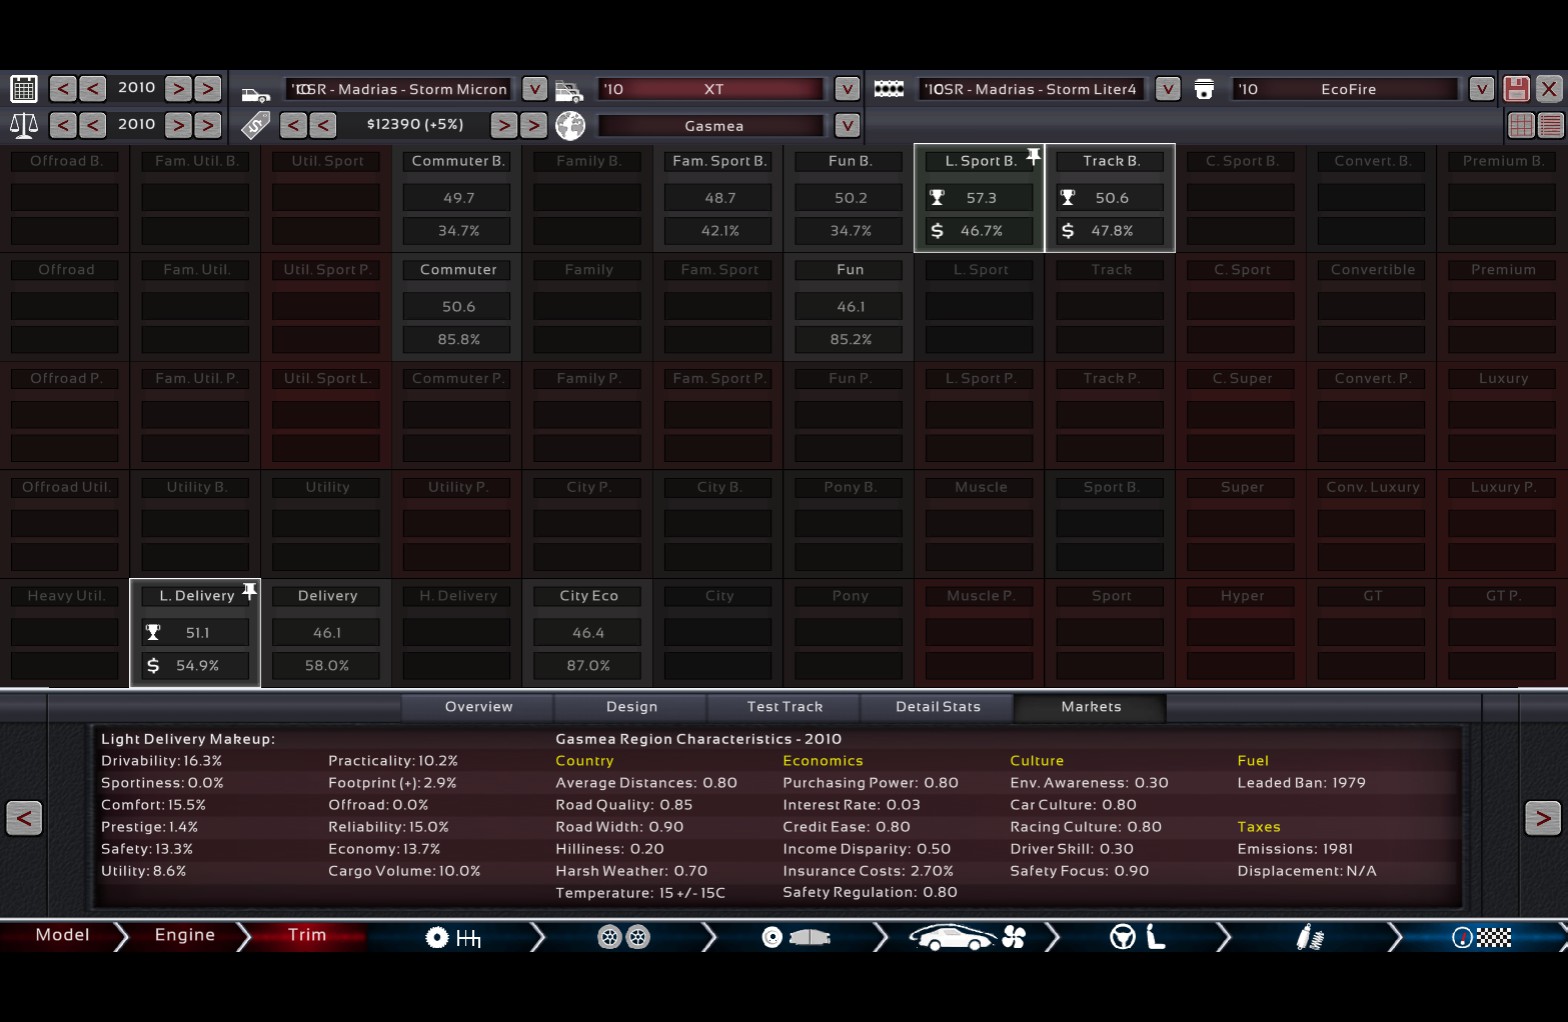Viewport: 1568px width, 1022px height.
Task: Click the $12390 (+5%) price value
Action: point(415,125)
